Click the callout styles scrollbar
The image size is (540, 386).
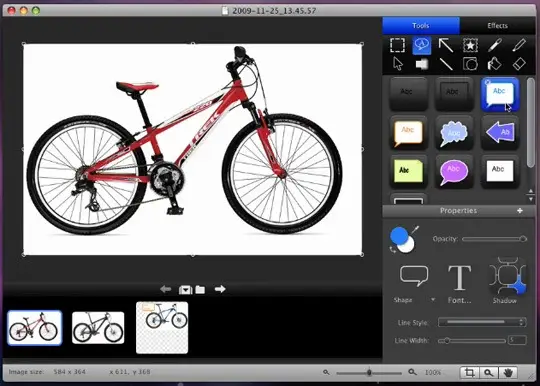pyautogui.click(x=531, y=122)
